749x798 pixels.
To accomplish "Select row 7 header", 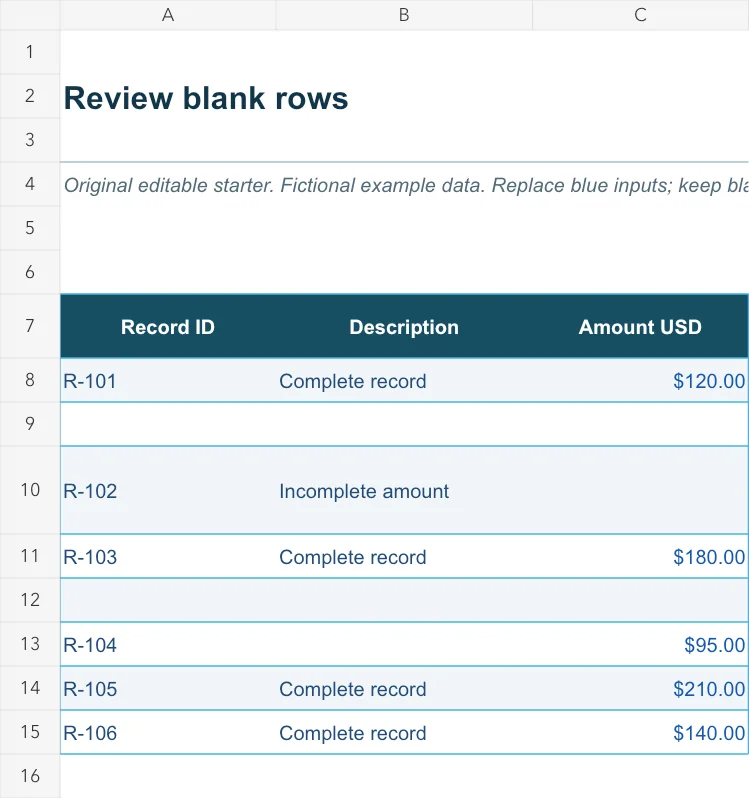I will 30,326.
